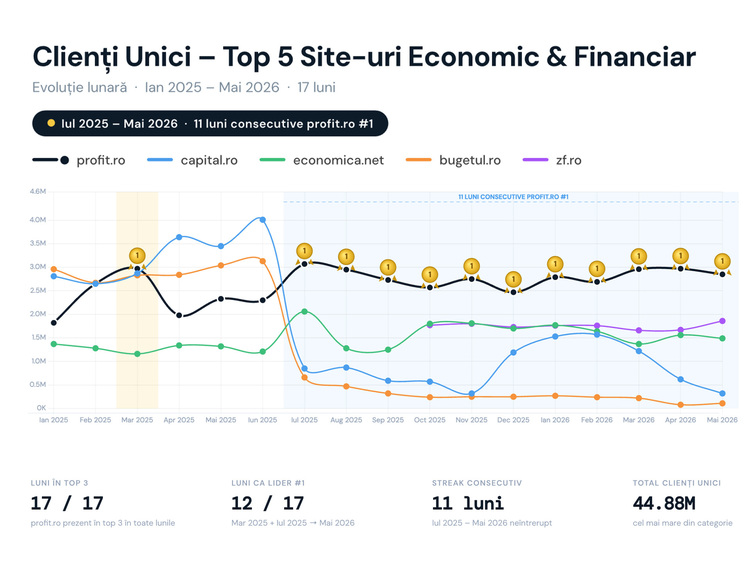Viewport: 750px width, 562px height.
Task: Click the 'TOTAL CLIENȚI UNICI' heading
Action: [x=677, y=483]
